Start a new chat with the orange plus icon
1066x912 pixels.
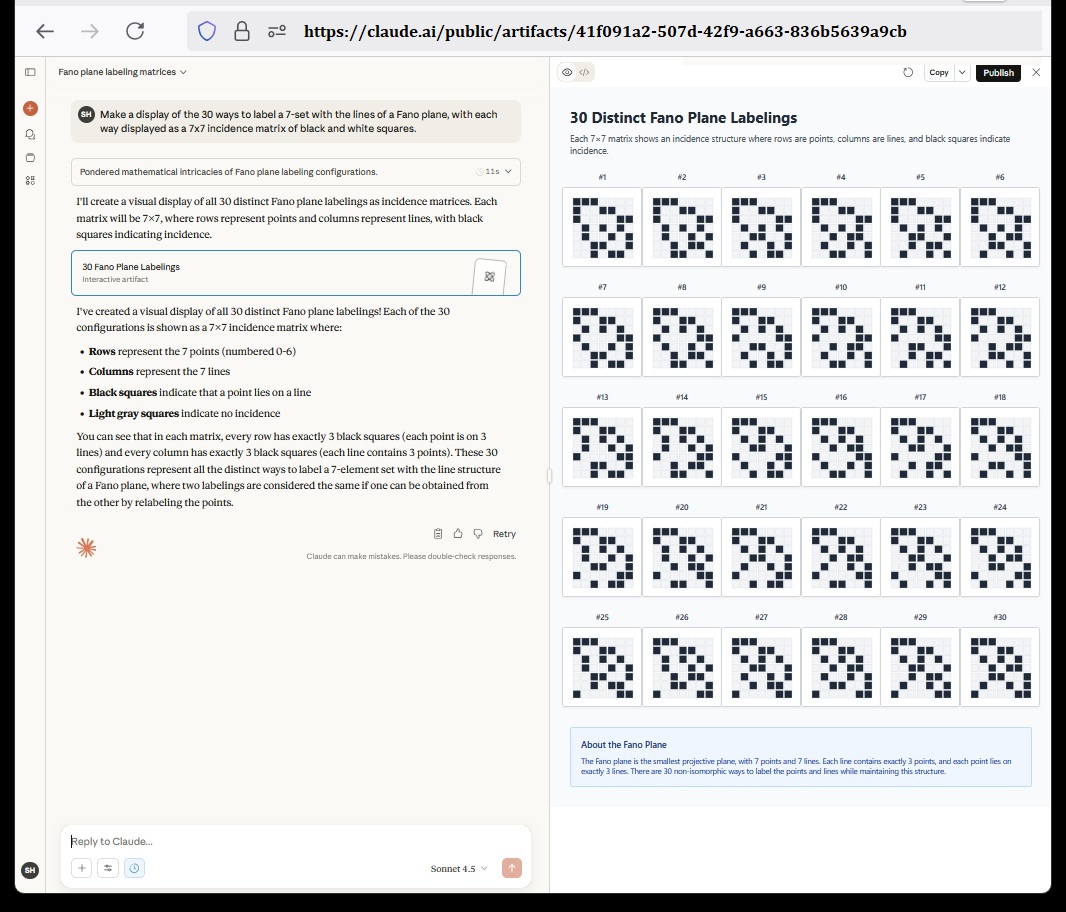[30, 108]
